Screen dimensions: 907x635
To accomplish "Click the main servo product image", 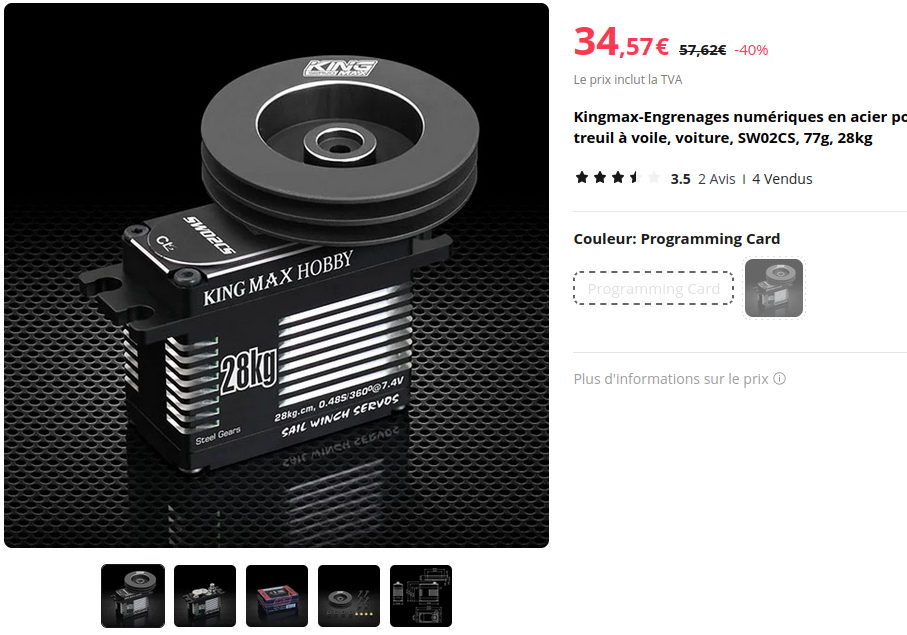I will (276, 275).
